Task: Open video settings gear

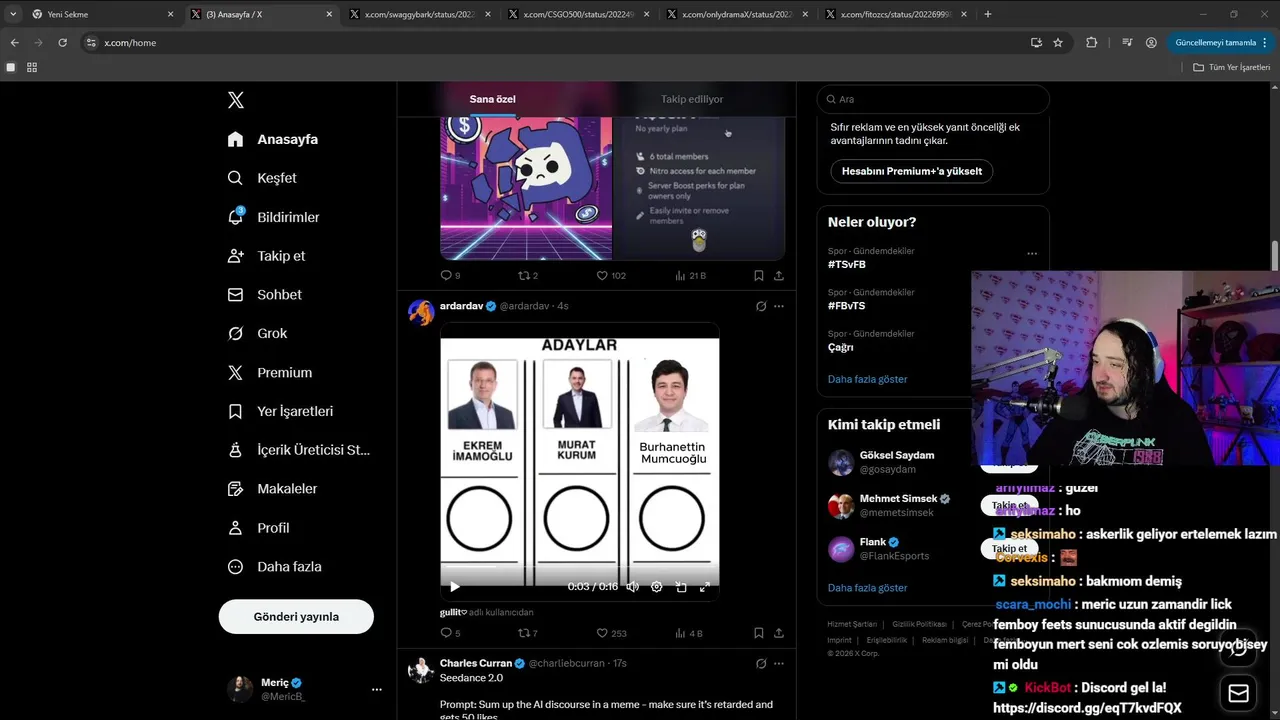Action: 657,587
